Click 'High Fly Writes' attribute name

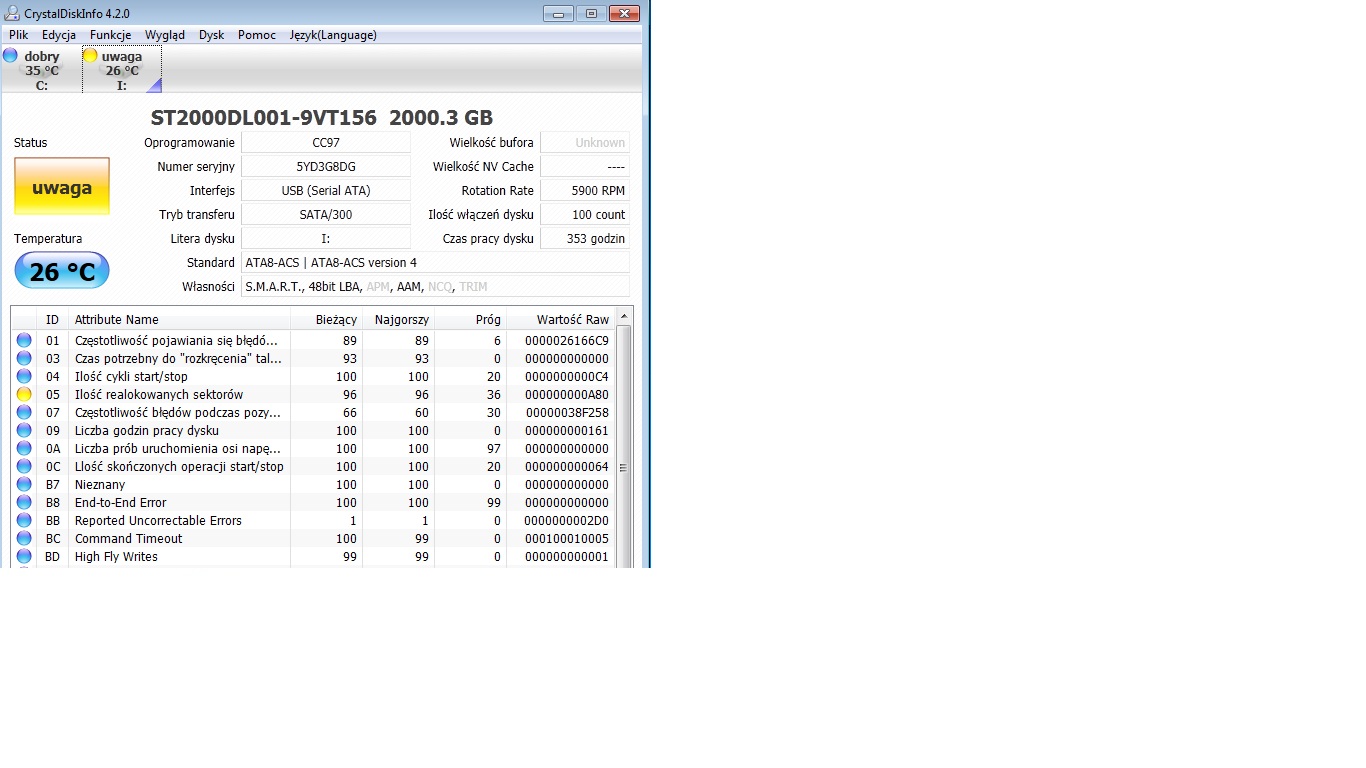click(x=116, y=557)
